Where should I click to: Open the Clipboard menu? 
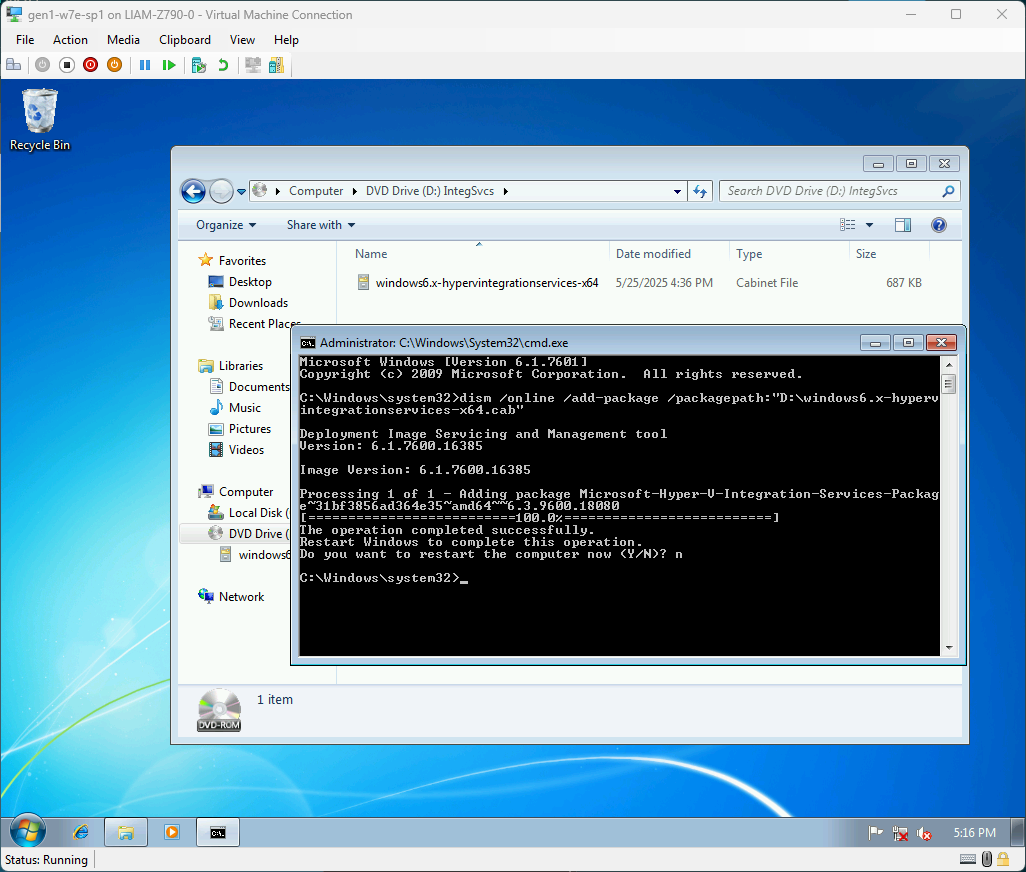(185, 40)
